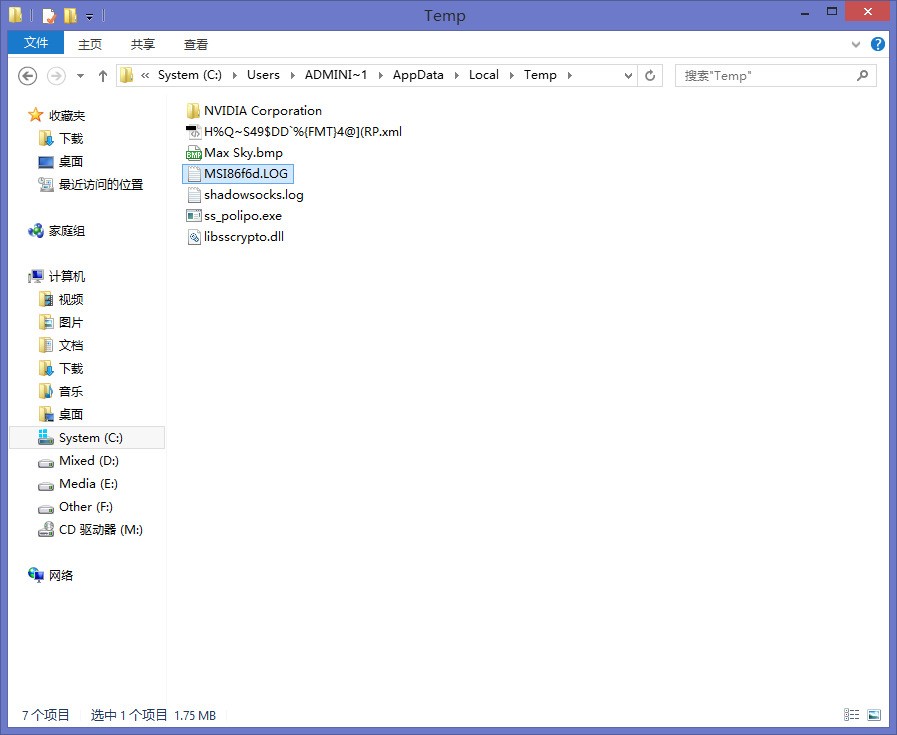The image size is (897, 735).
Task: Refresh the Temp folder view
Action: tap(650, 75)
